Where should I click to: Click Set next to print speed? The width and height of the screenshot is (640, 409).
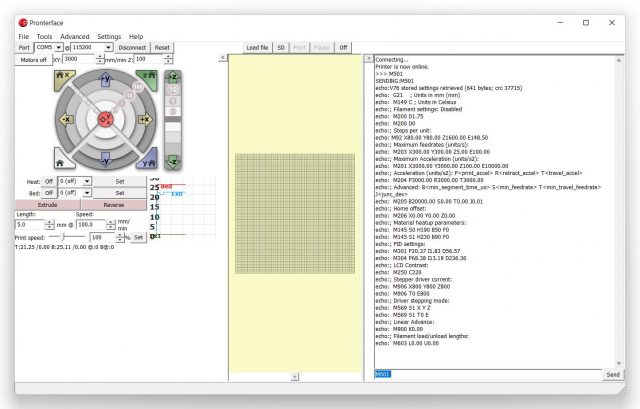pos(139,237)
